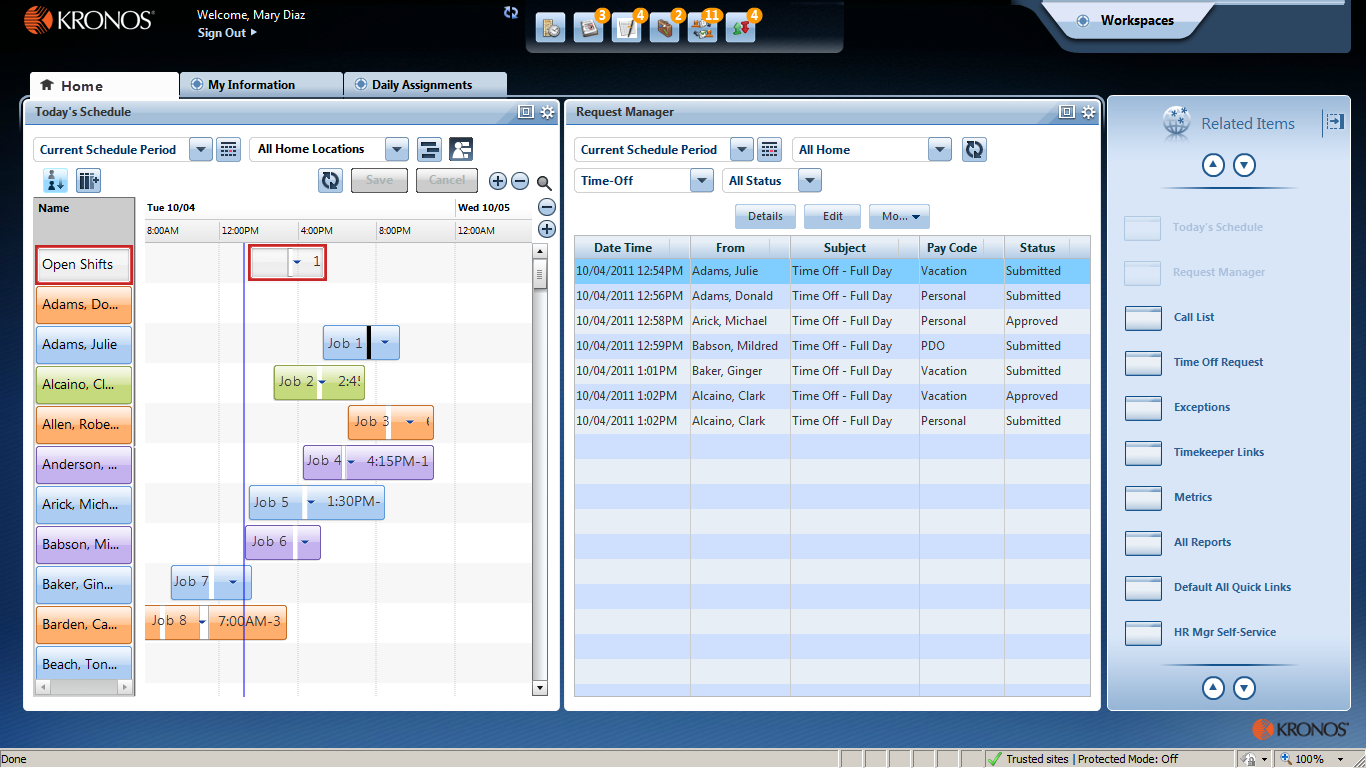1366x768 pixels.
Task: Click the sort employees icon
Action: point(54,181)
